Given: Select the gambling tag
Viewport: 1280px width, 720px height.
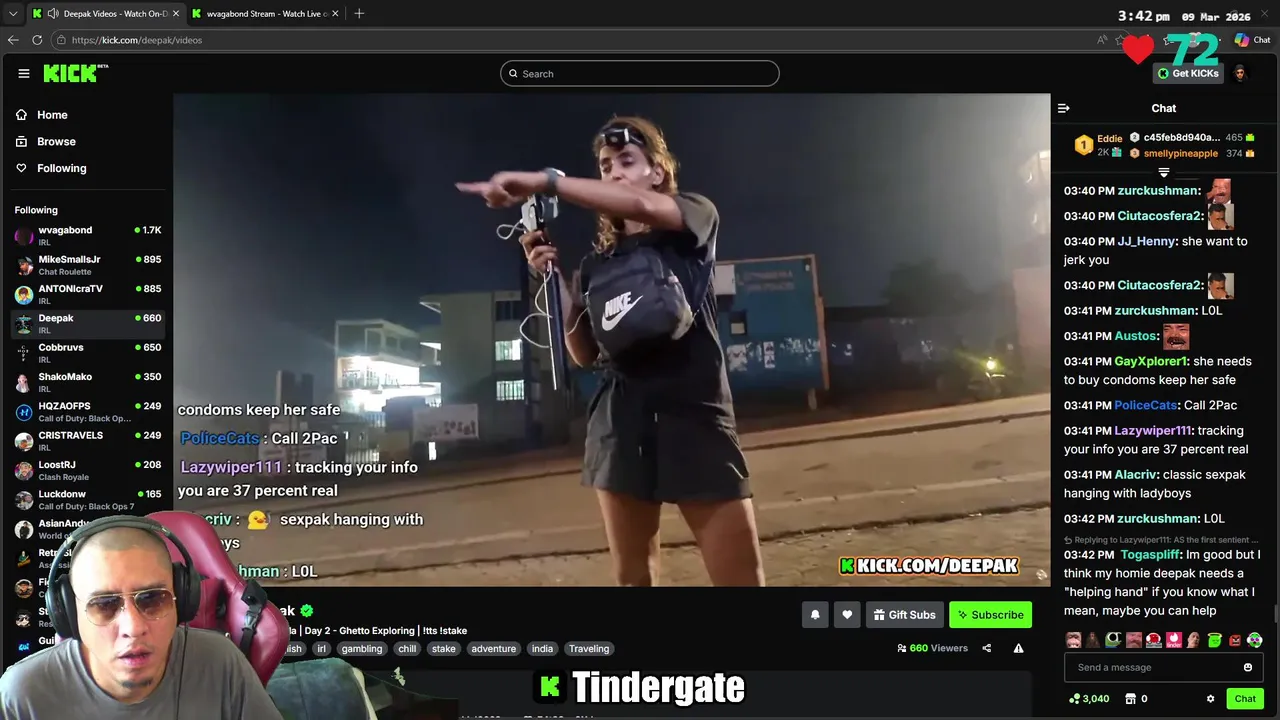Looking at the screenshot, I should (x=361, y=648).
